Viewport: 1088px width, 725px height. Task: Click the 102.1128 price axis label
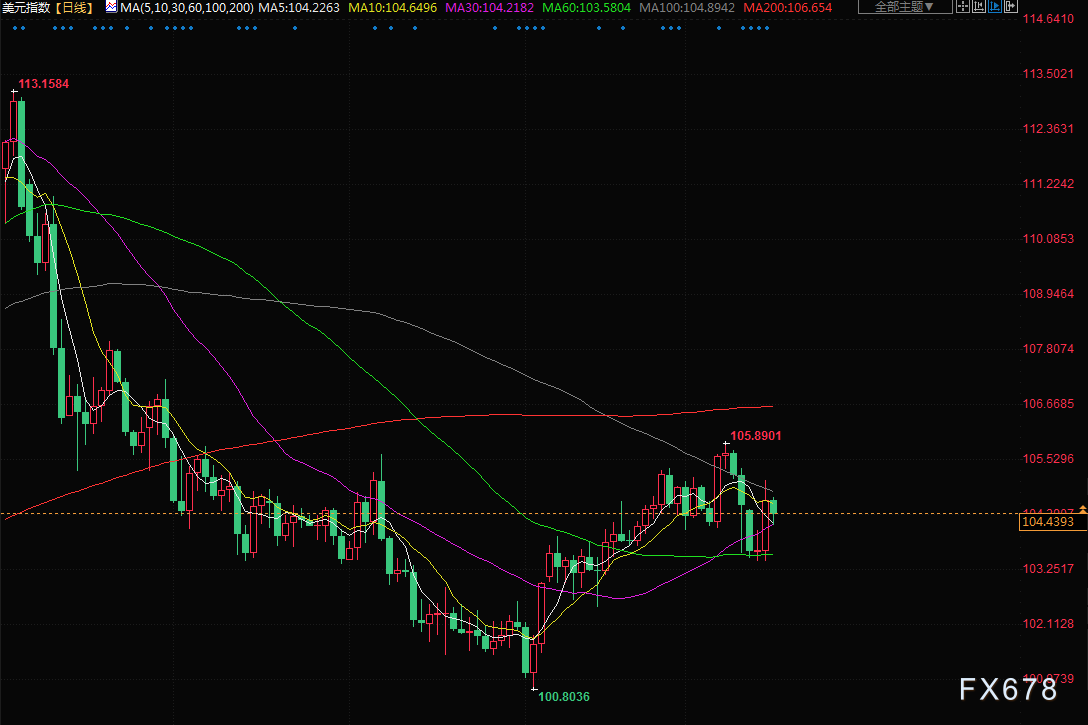click(1048, 624)
